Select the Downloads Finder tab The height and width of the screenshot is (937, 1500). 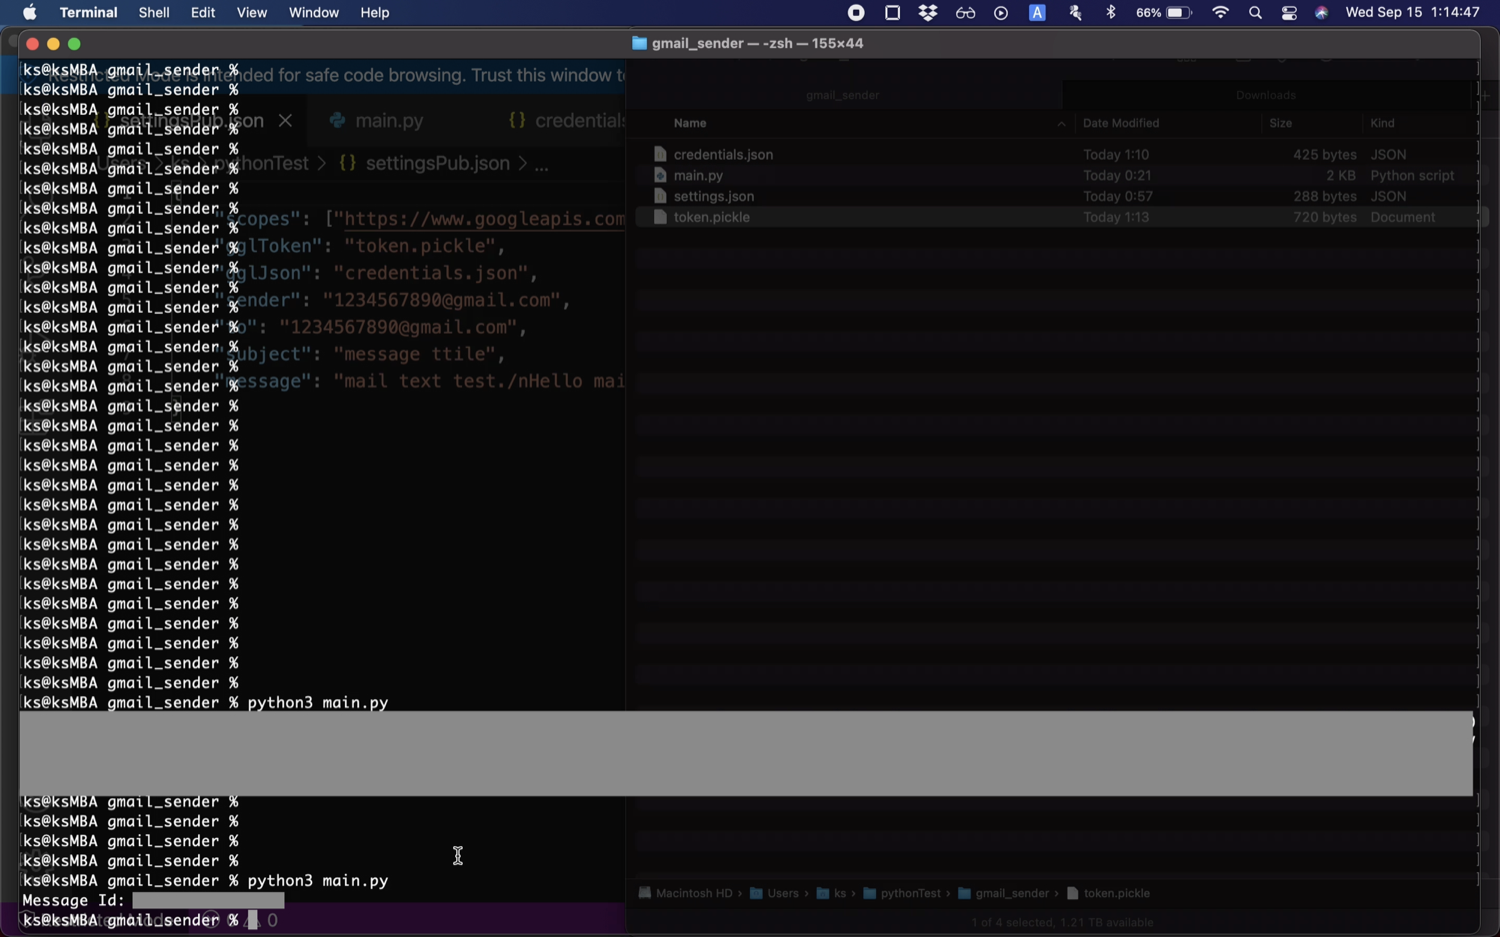(x=1265, y=95)
